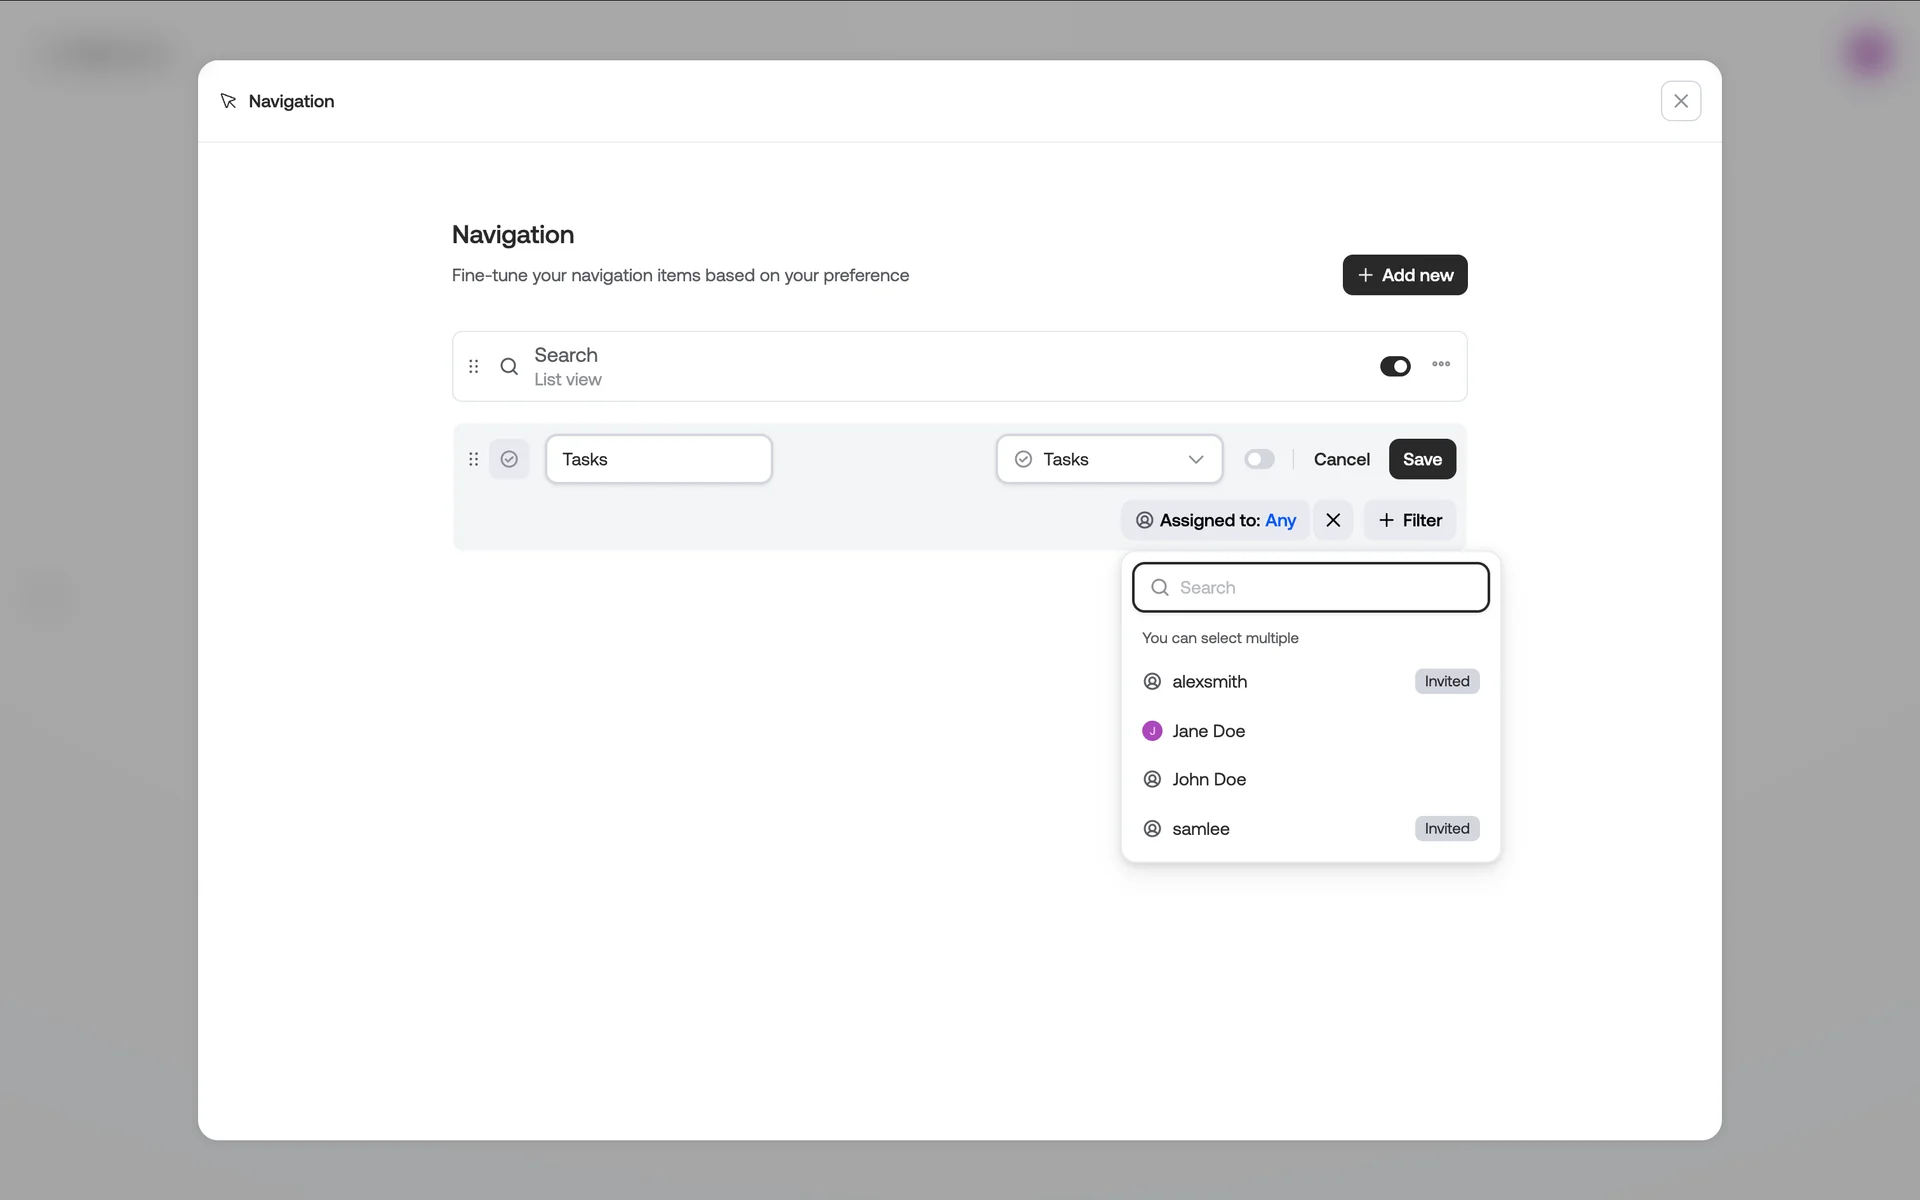
Task: Click the Save button
Action: pos(1421,459)
